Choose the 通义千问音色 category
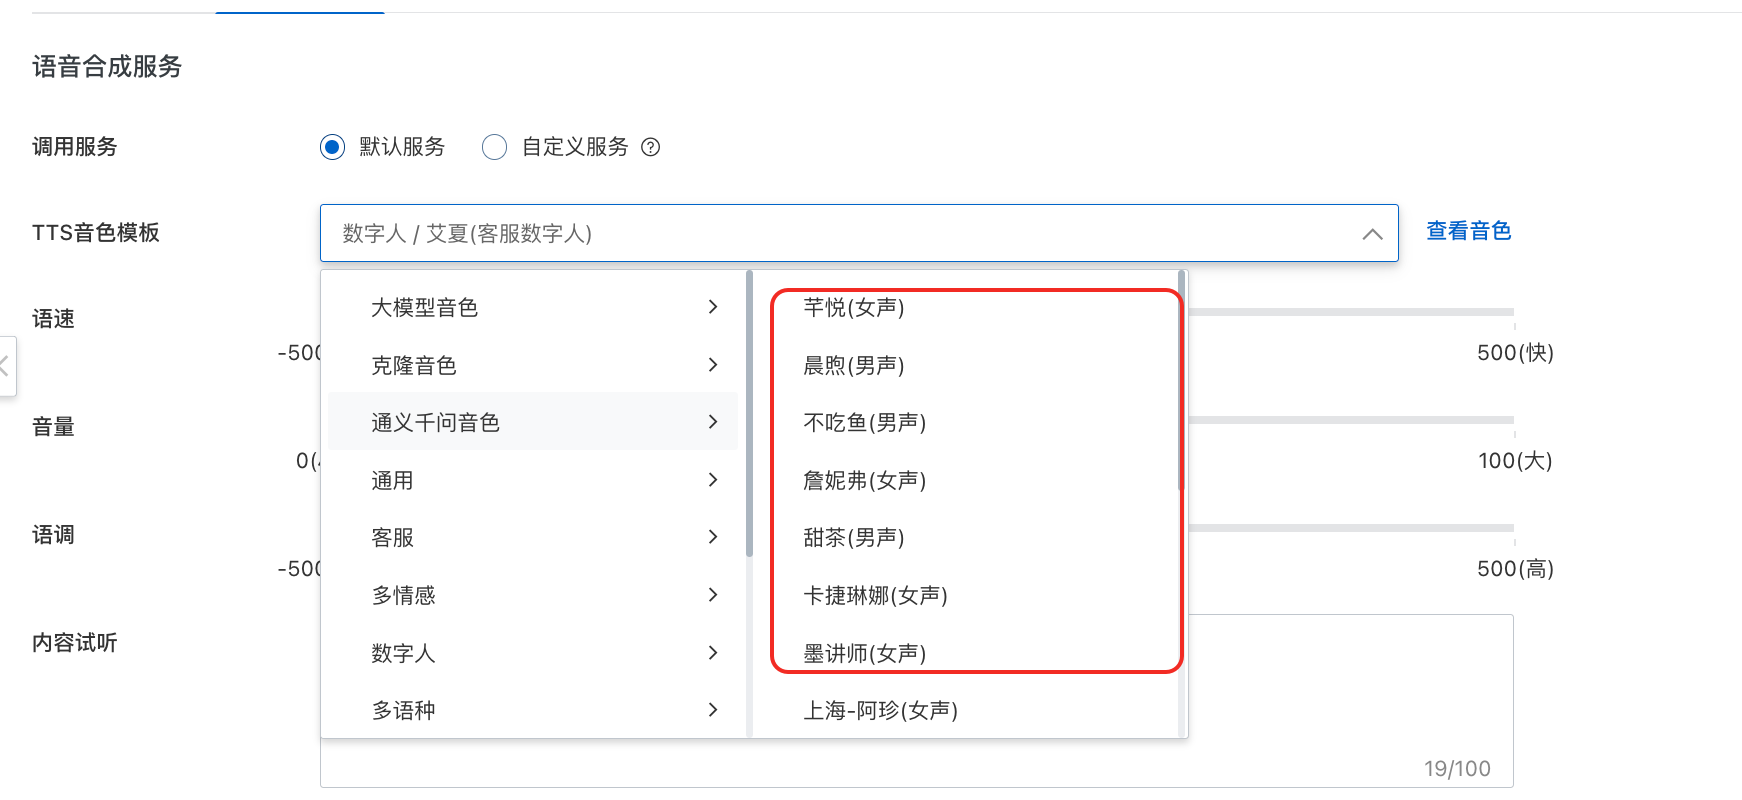 (x=435, y=423)
